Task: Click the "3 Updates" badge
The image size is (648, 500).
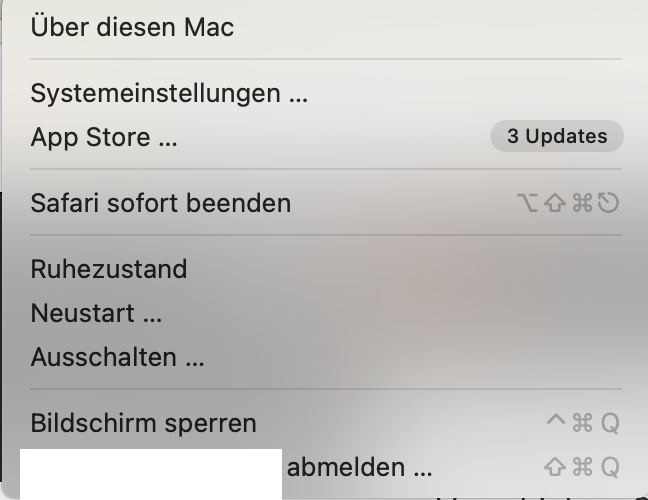Action: [556, 136]
